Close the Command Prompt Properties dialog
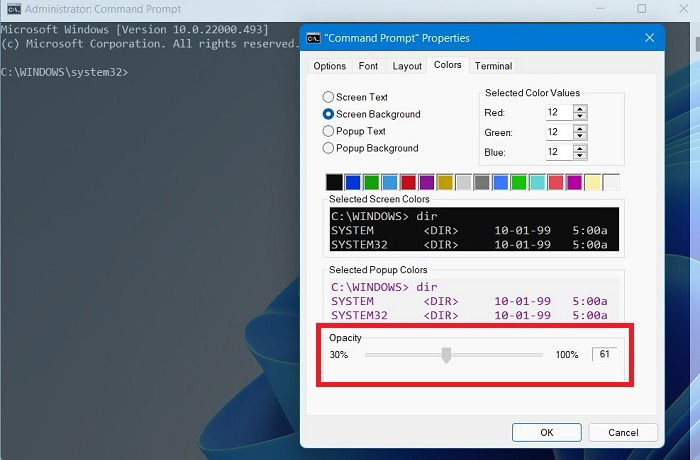The image size is (700, 460). click(x=650, y=38)
